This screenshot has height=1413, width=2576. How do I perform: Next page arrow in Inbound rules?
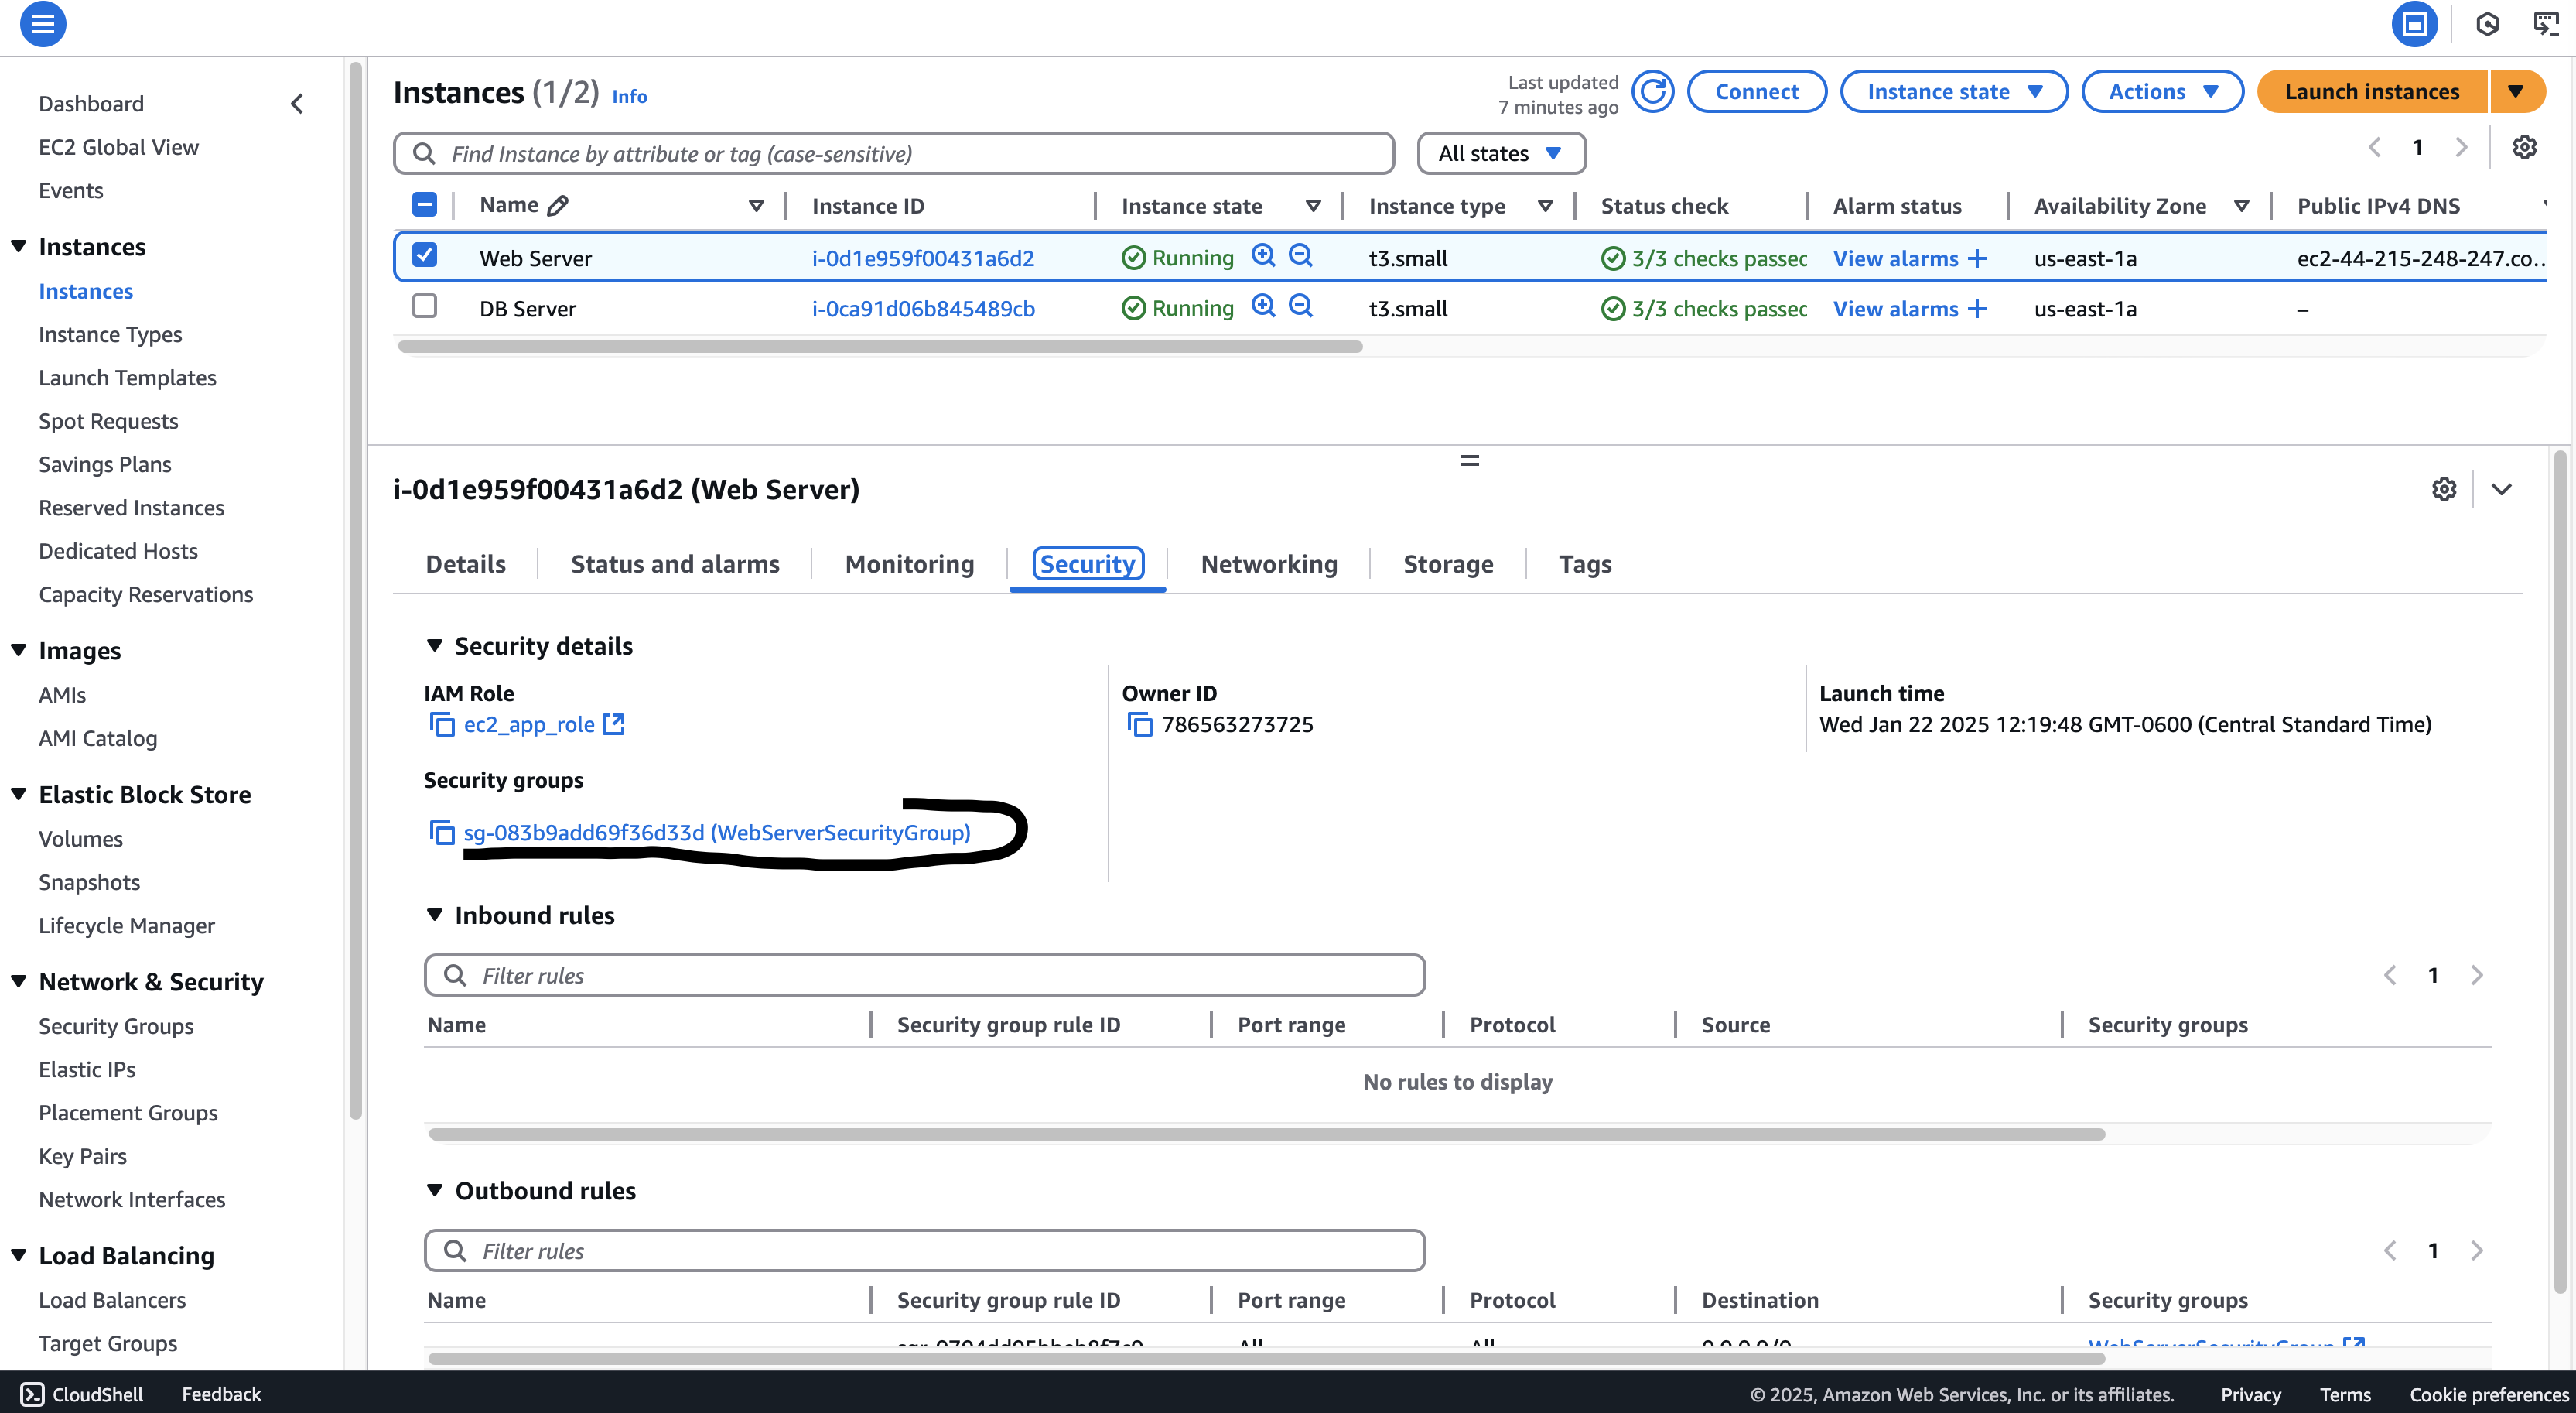click(2477, 975)
